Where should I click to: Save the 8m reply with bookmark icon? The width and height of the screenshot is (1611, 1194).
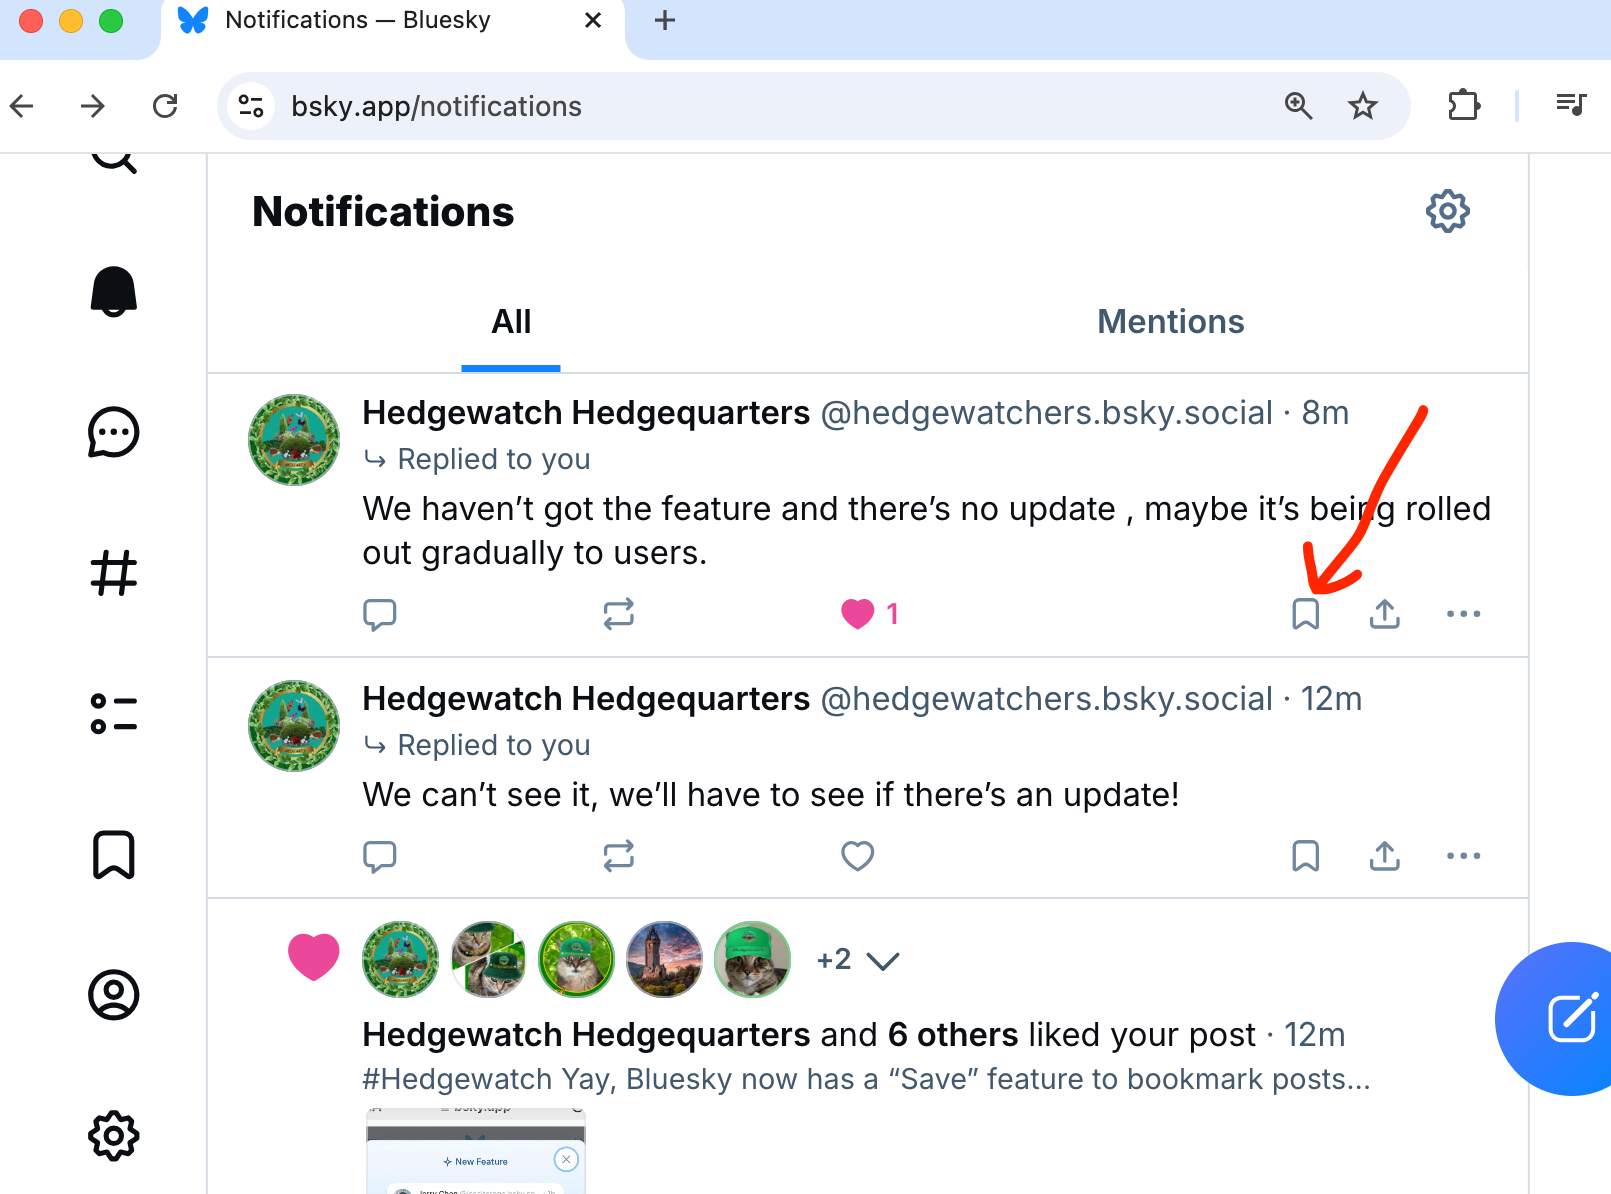tap(1305, 614)
